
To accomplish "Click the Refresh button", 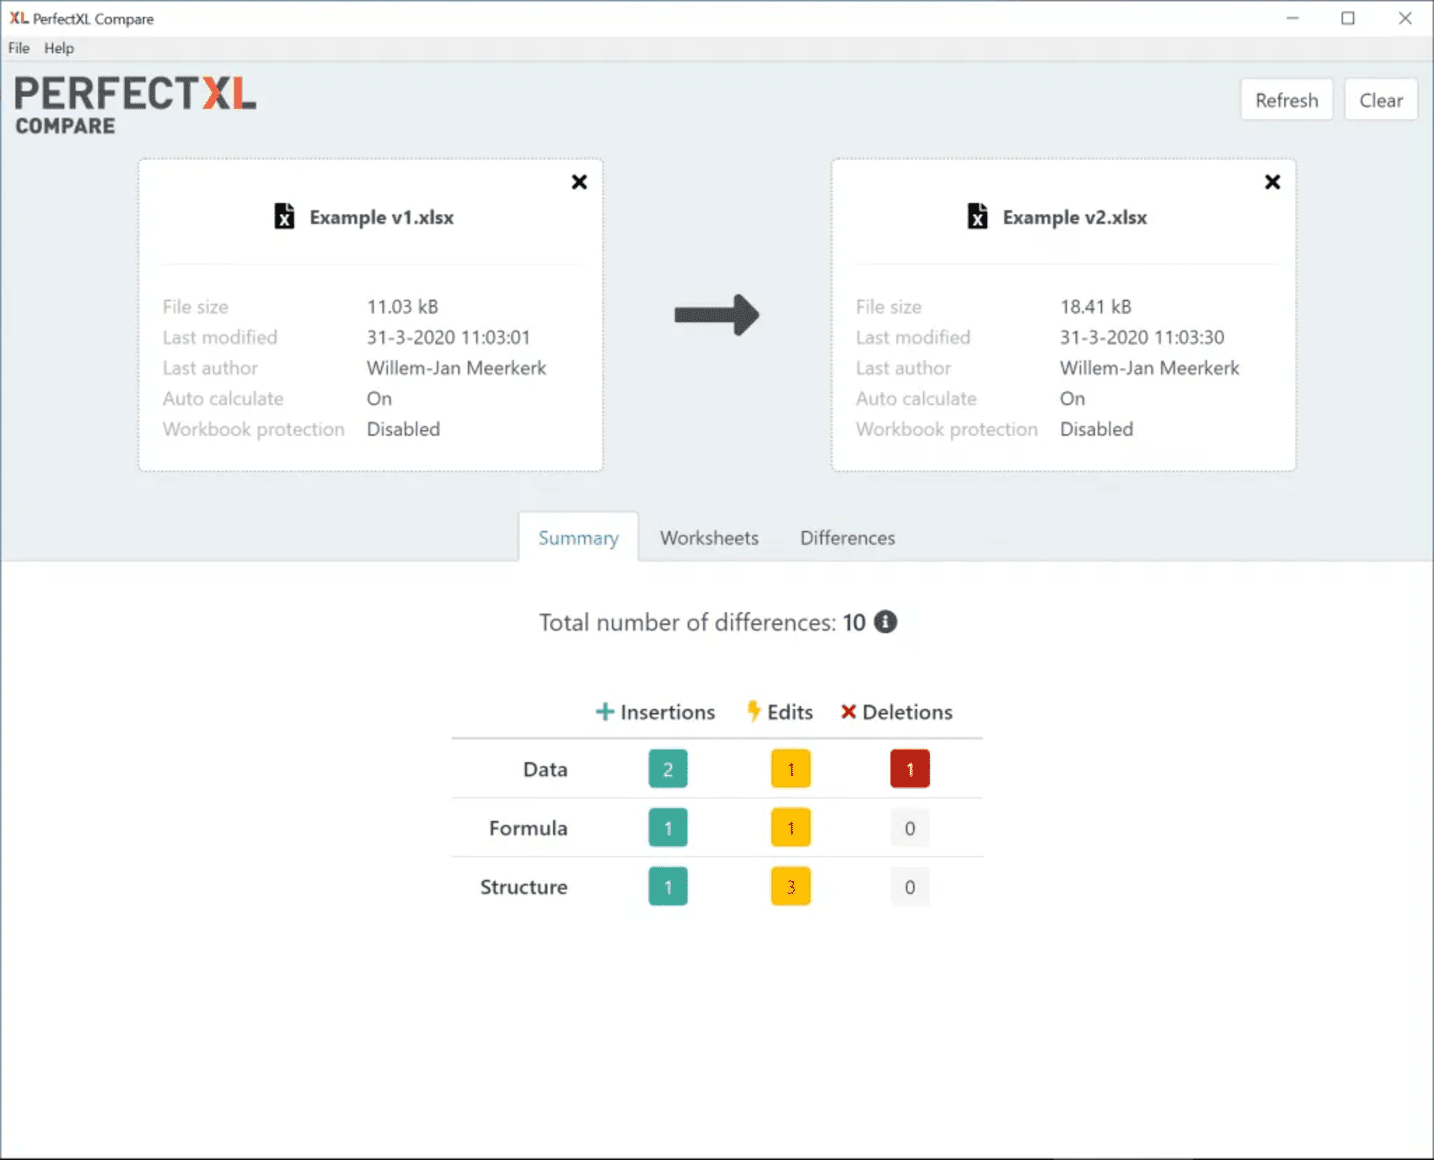I will pyautogui.click(x=1287, y=100).
